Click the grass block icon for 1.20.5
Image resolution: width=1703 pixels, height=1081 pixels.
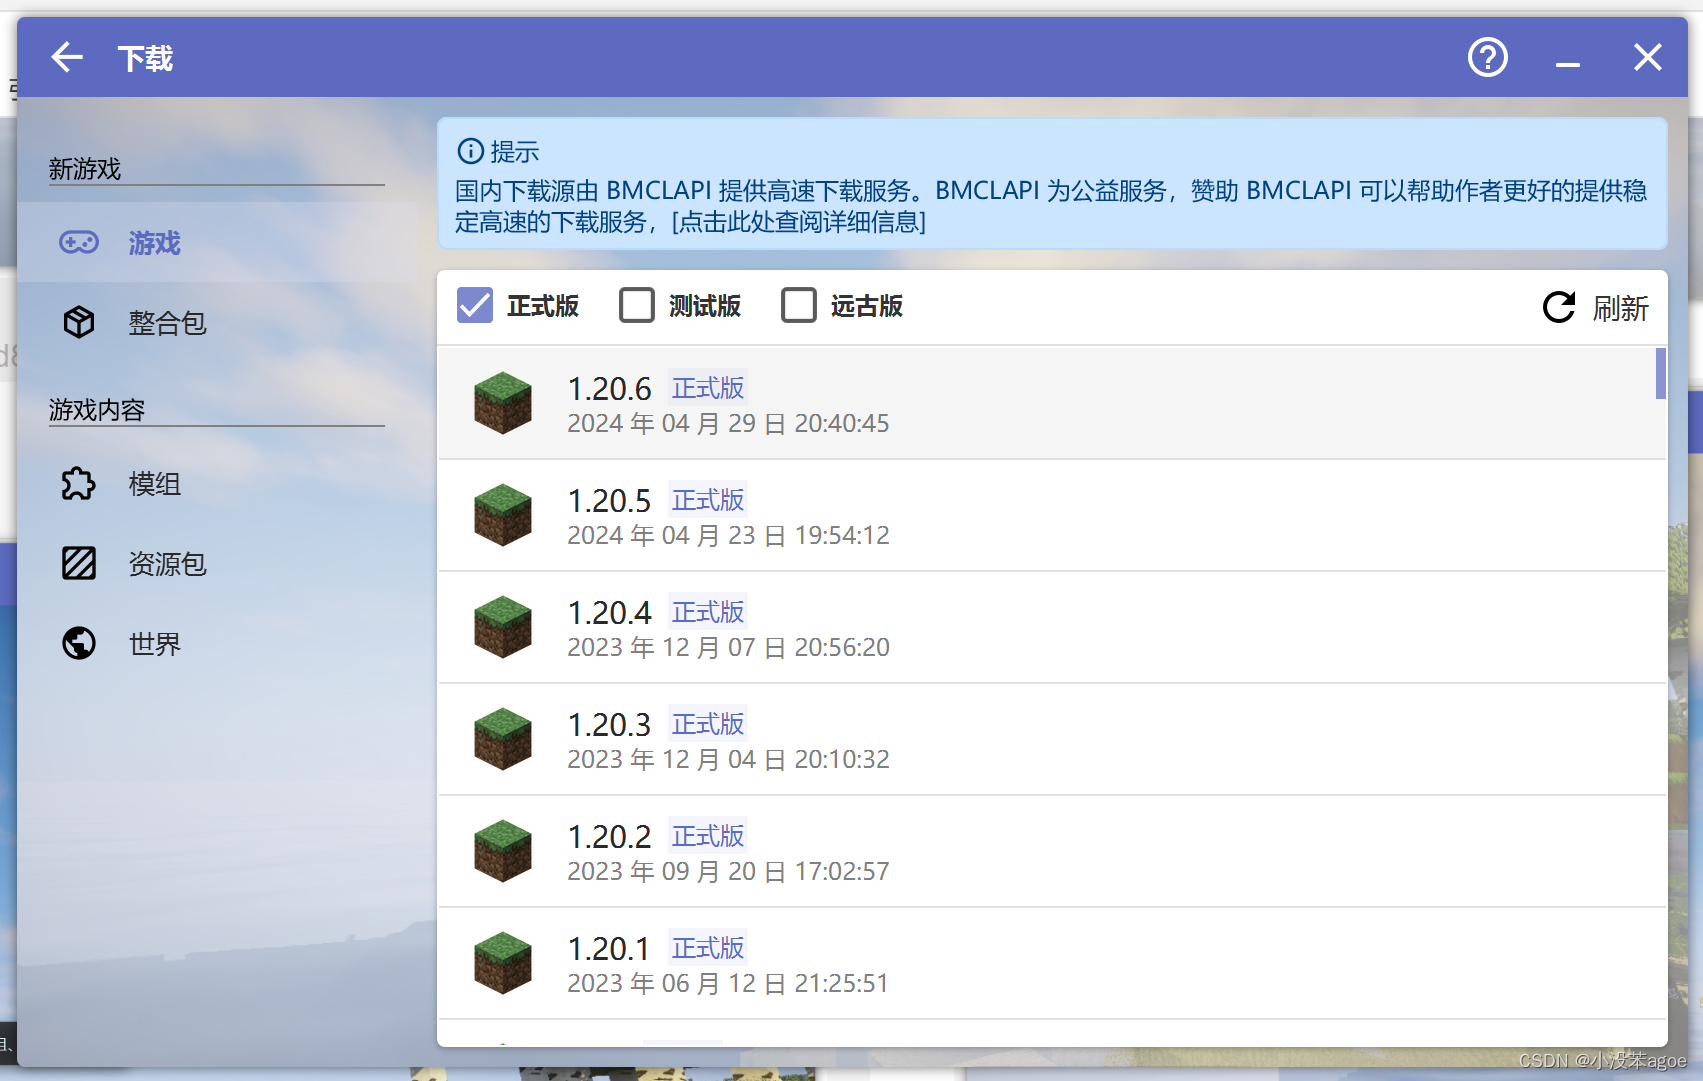[502, 515]
